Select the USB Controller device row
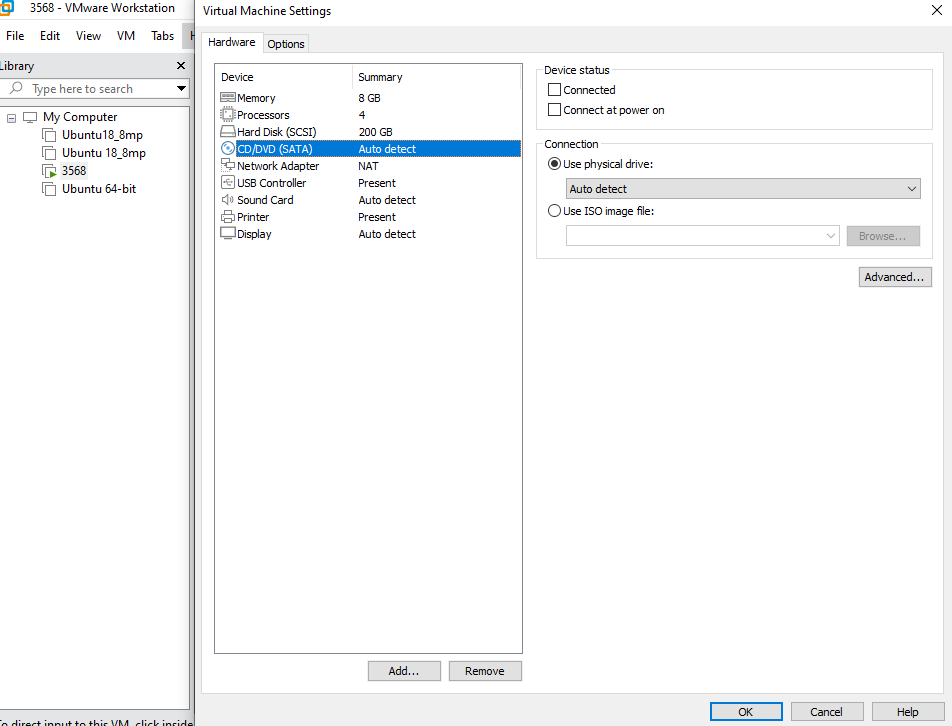The image size is (952, 726). tap(370, 183)
